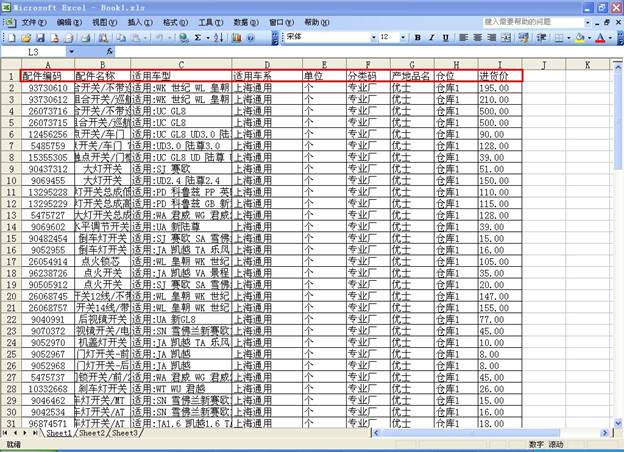Click the font color button
624x452 pixels.
[599, 37]
